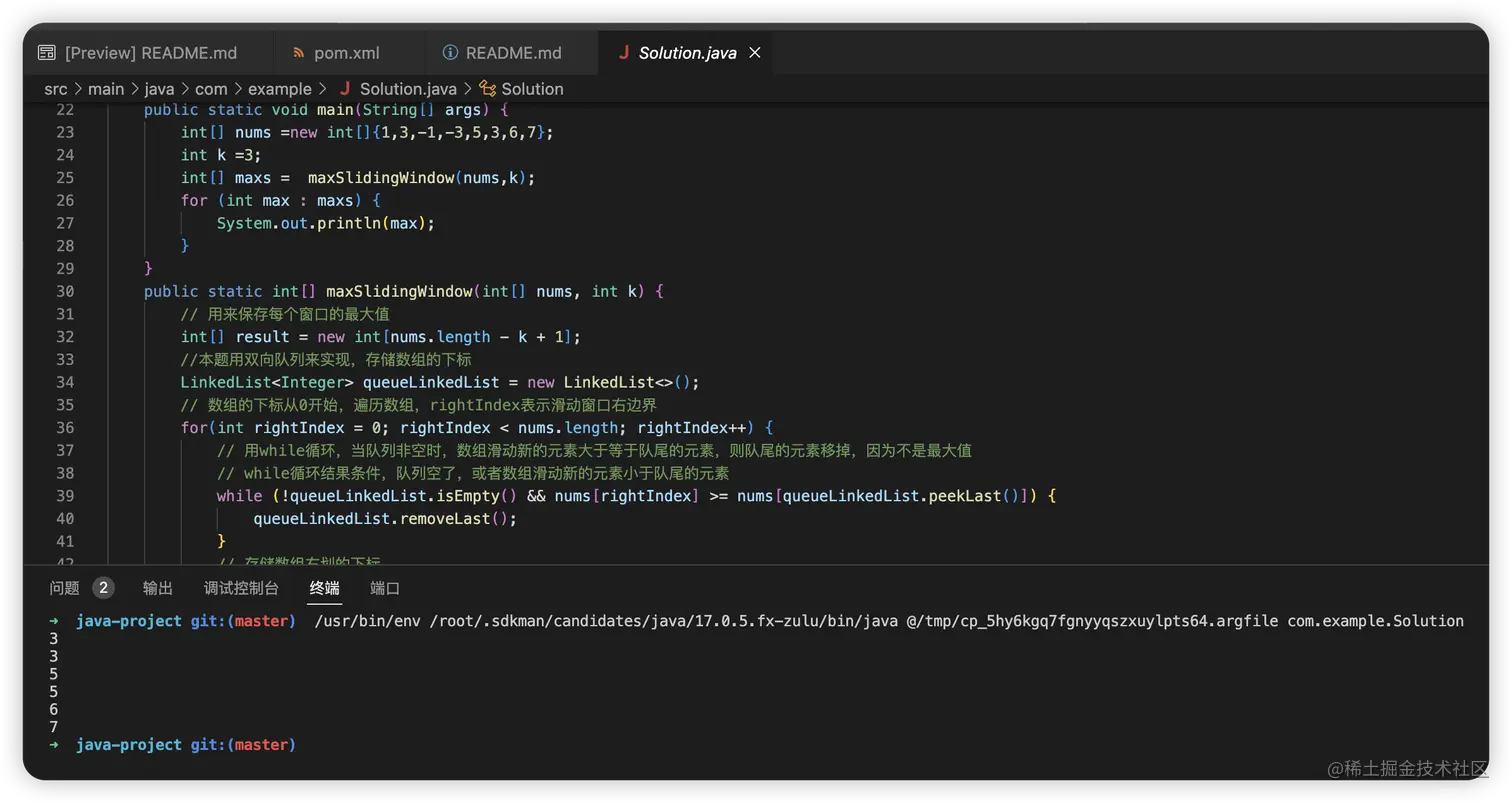Click the Java file icon in breadcrumb
Viewport: 1512px width, 803px height.
(x=345, y=89)
